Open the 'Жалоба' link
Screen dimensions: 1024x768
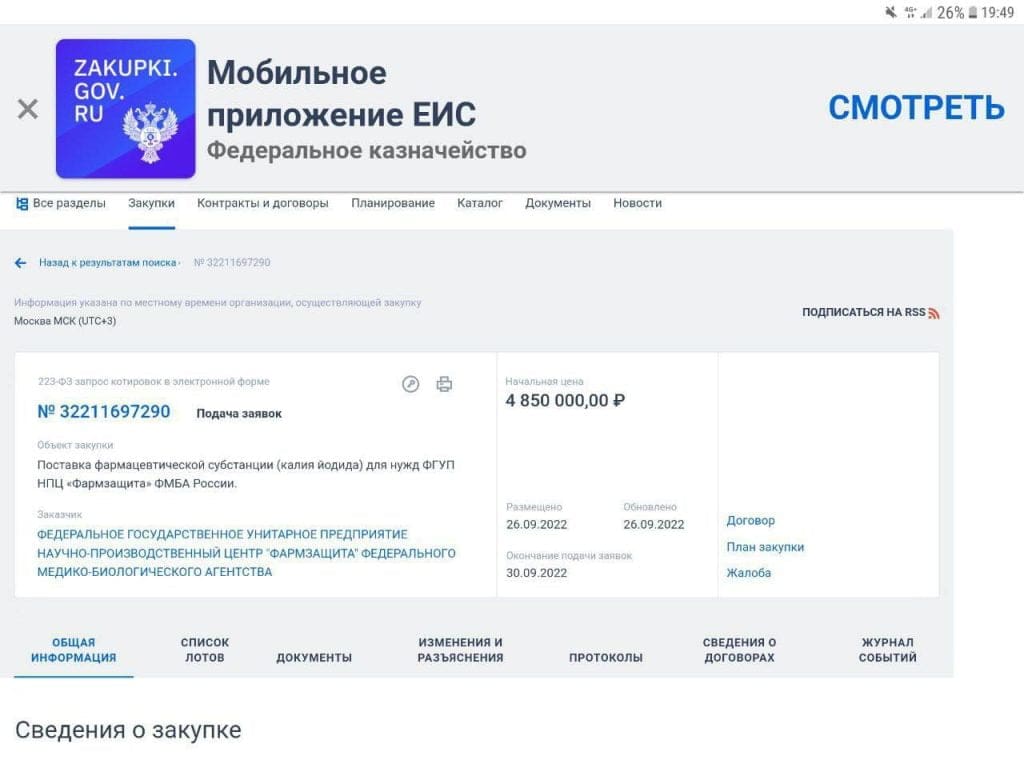[x=749, y=573]
